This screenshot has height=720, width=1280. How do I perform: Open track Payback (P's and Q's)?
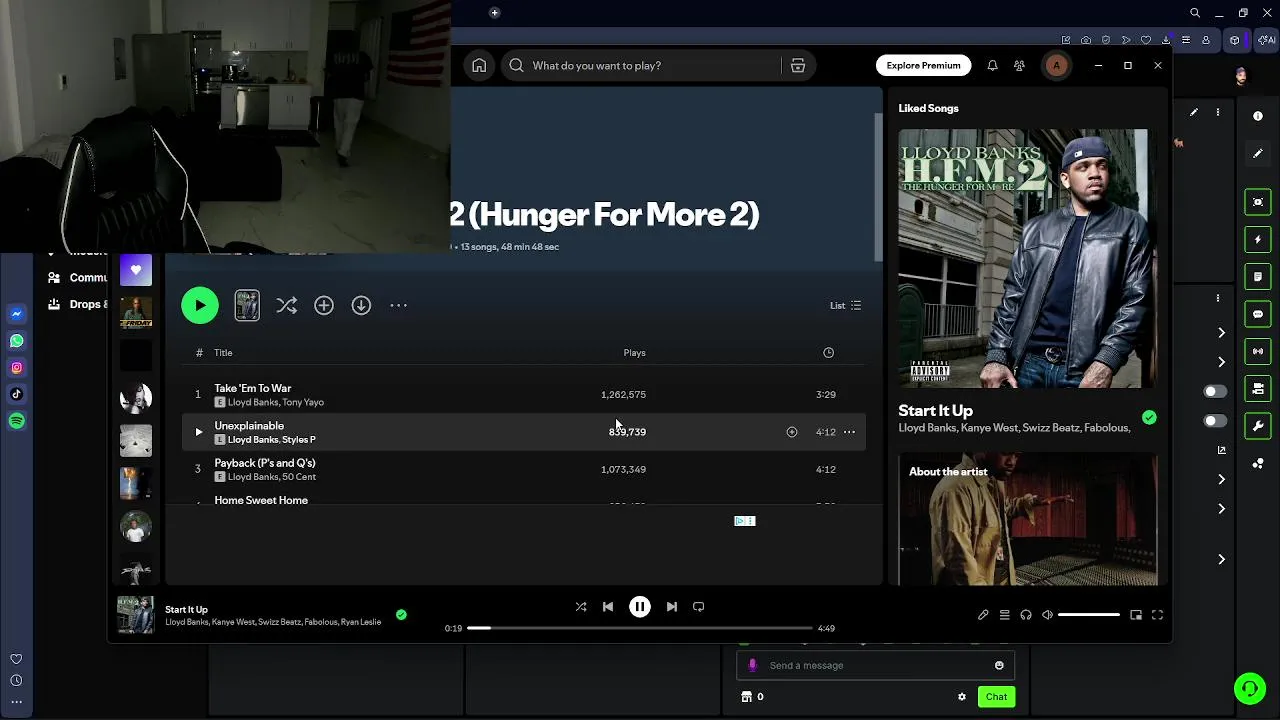265,463
